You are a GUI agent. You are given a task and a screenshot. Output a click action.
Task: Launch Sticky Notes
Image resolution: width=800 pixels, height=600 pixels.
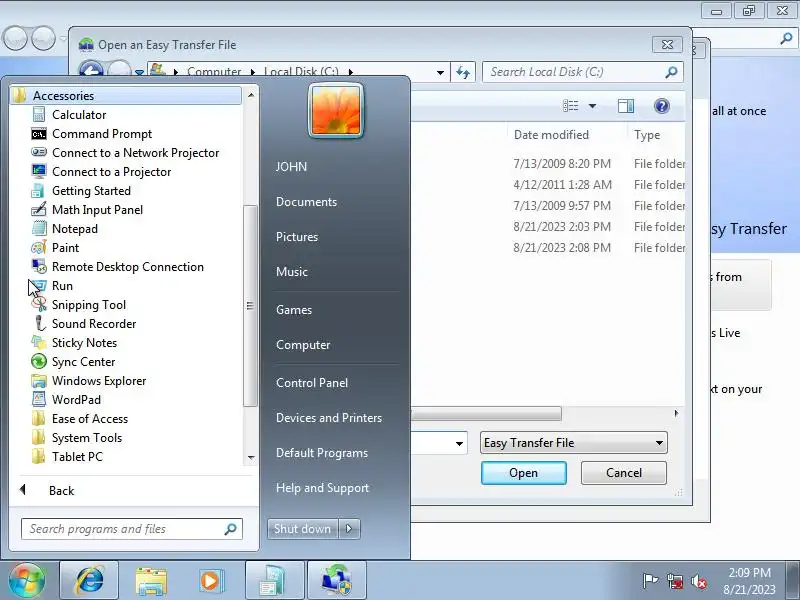point(84,343)
